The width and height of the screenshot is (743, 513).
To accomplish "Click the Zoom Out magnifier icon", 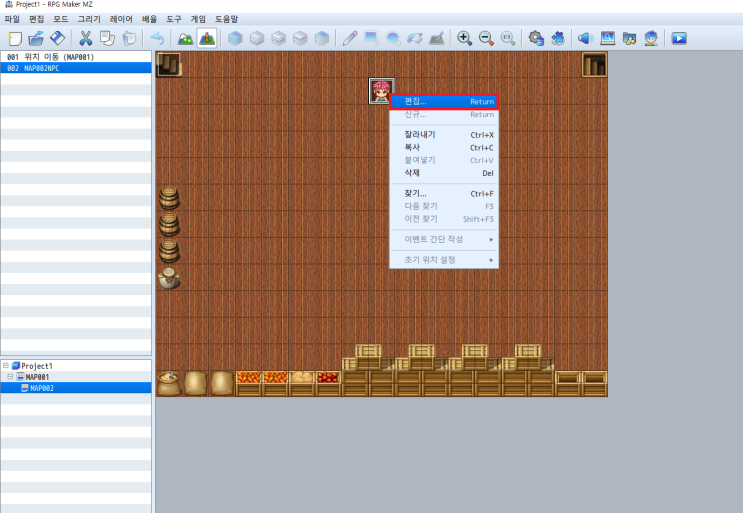I will 486,38.
